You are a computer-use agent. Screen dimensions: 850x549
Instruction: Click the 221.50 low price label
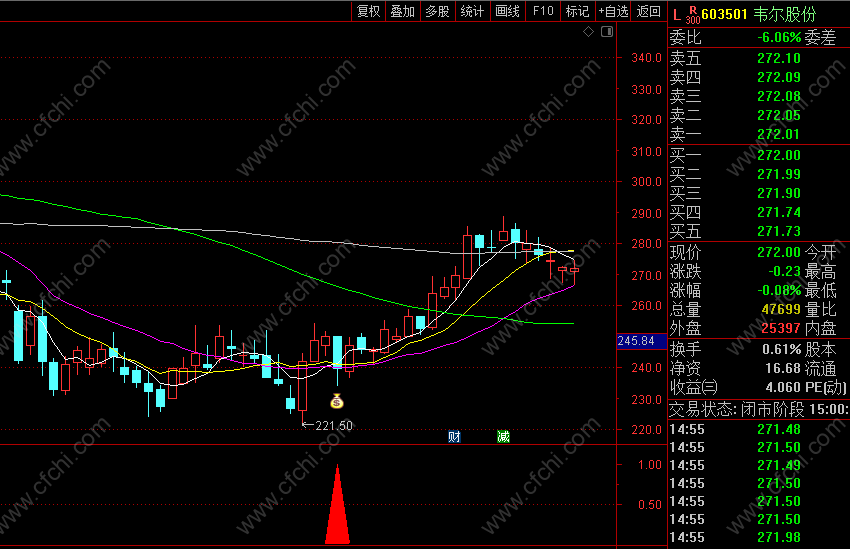point(333,425)
